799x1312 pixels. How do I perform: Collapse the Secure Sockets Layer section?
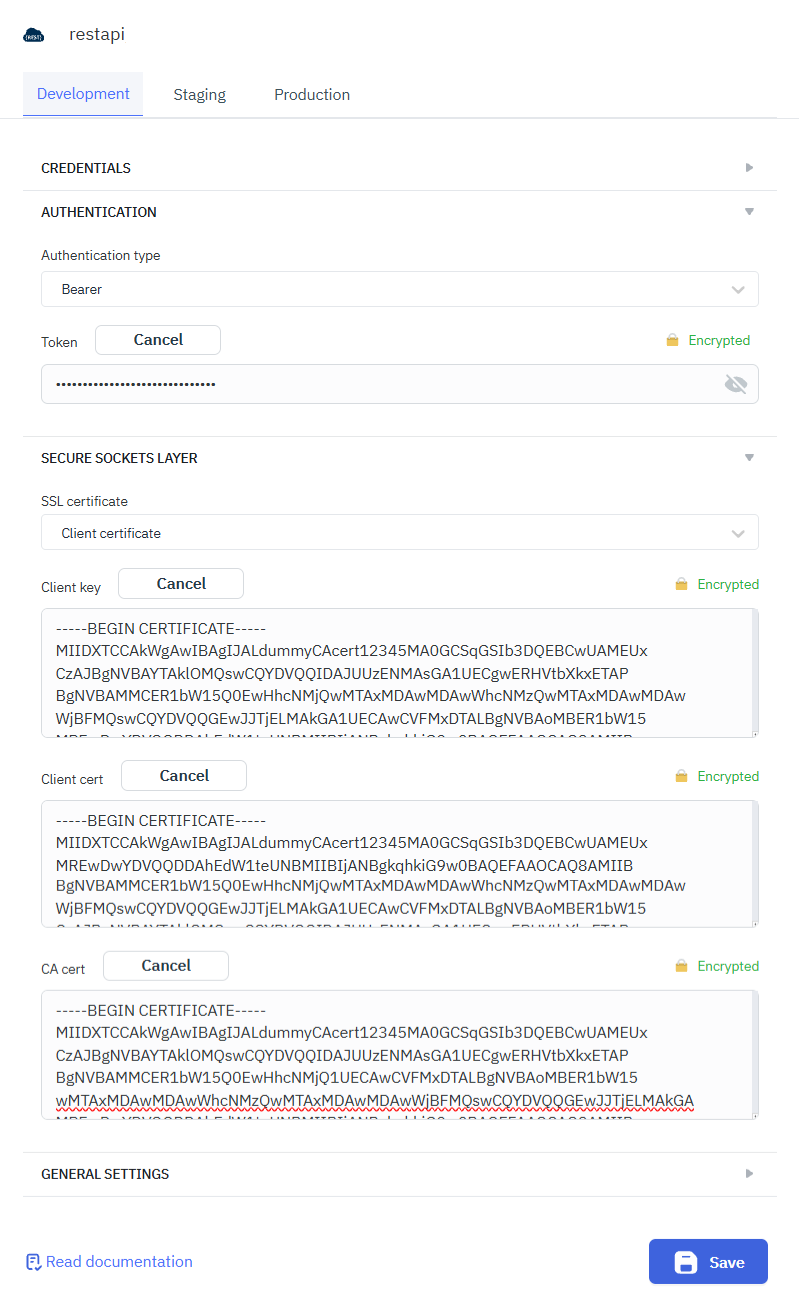click(749, 458)
